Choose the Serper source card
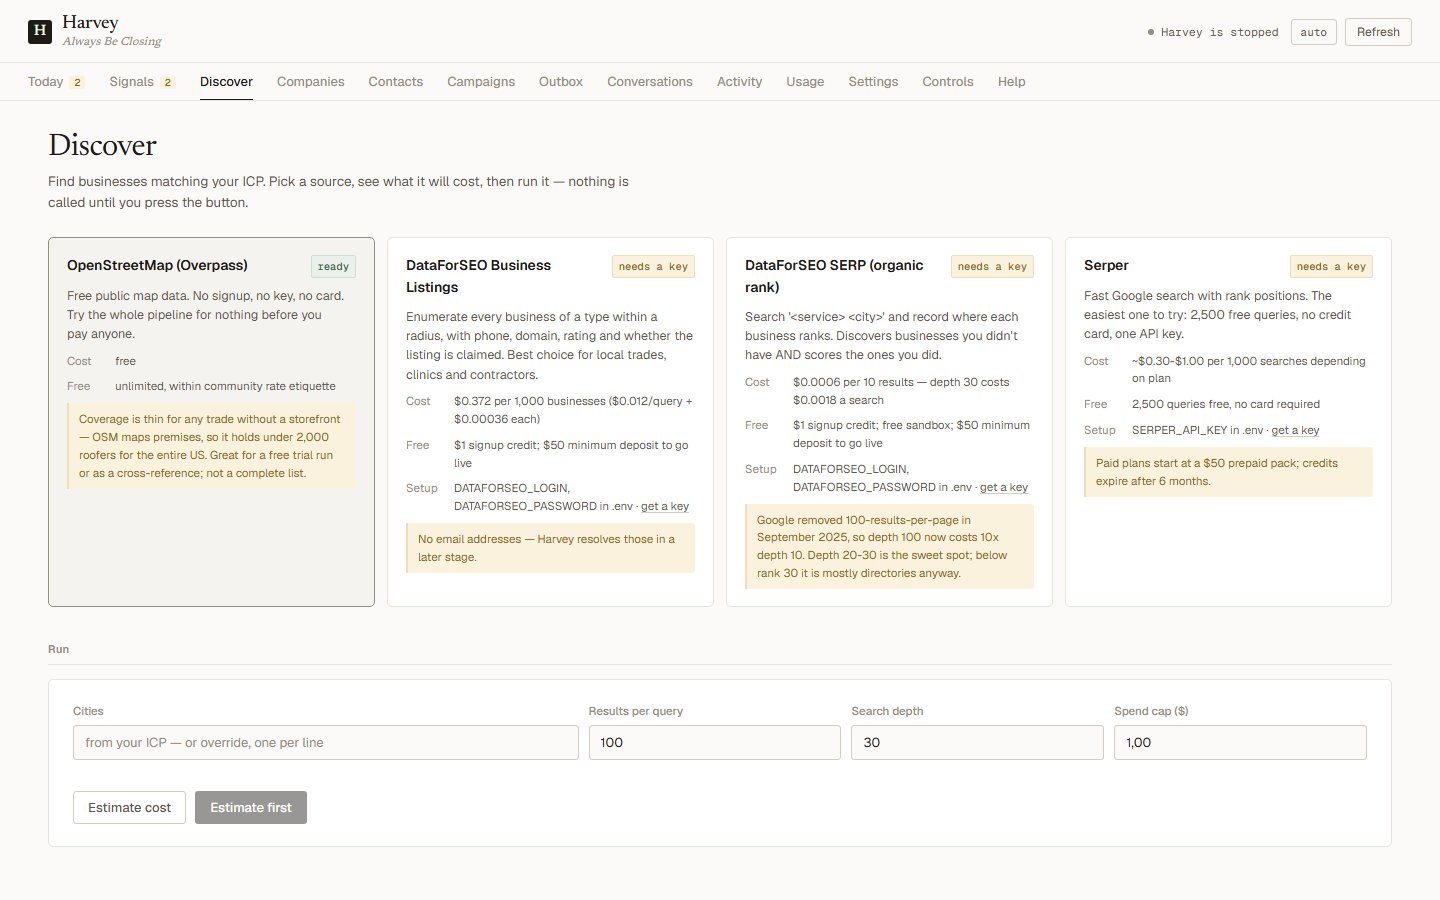Screen dimensions: 1440x900 coord(1228,422)
